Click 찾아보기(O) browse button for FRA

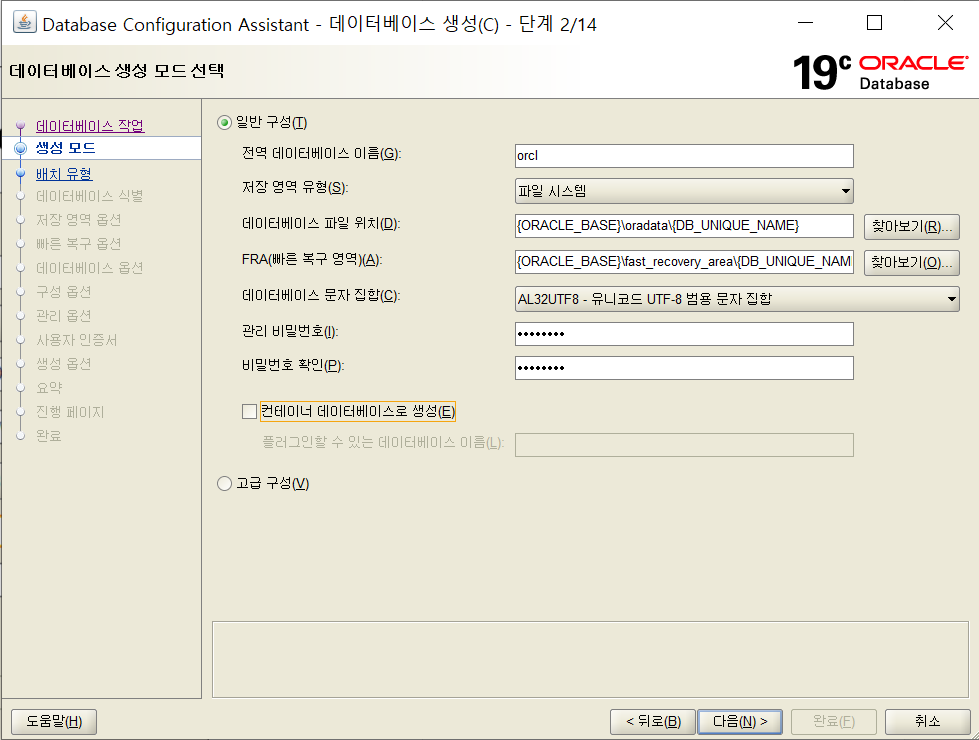(912, 262)
